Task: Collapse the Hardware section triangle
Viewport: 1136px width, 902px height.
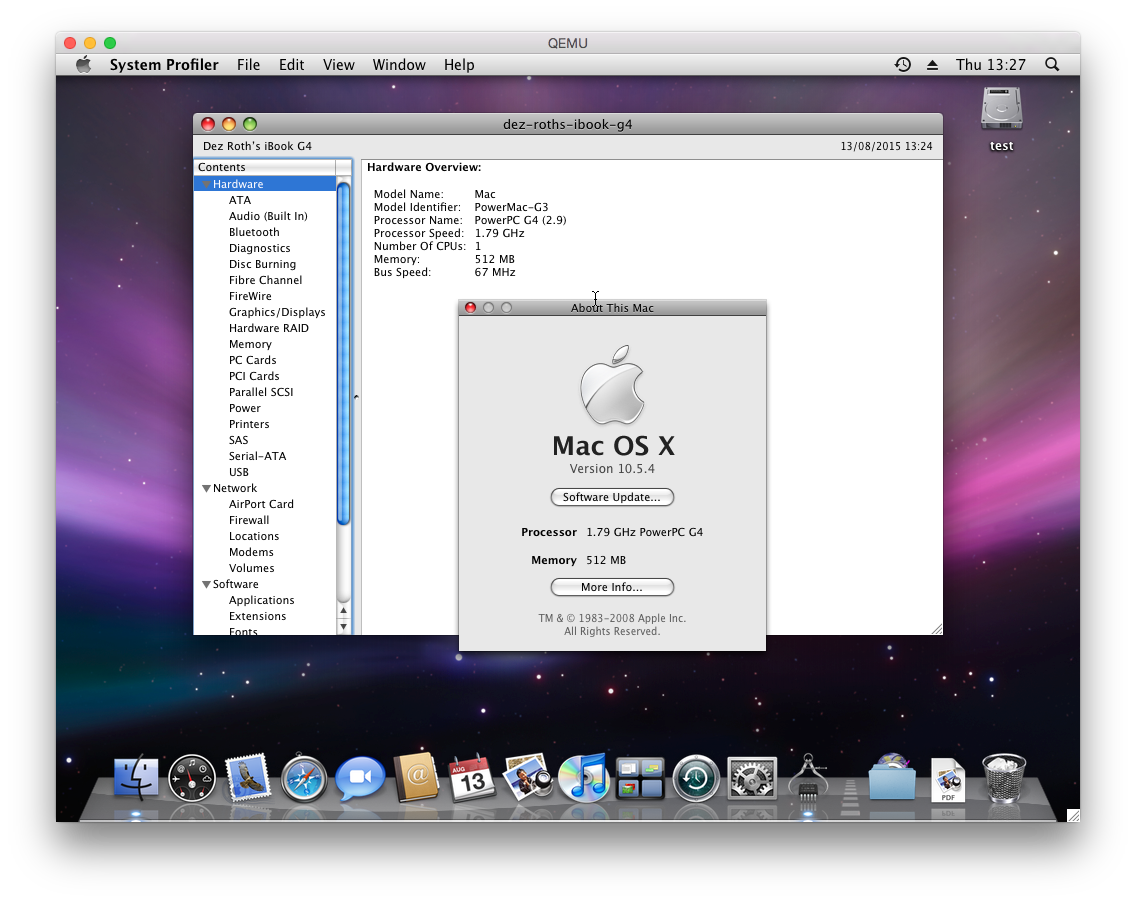Action: tap(205, 185)
